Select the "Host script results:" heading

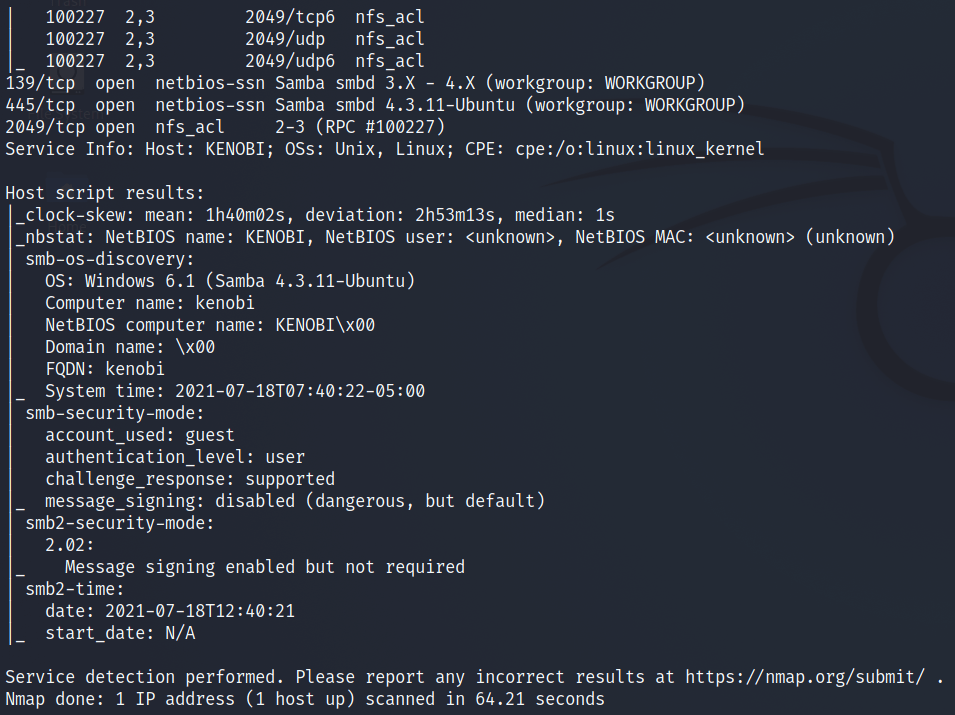tap(104, 192)
